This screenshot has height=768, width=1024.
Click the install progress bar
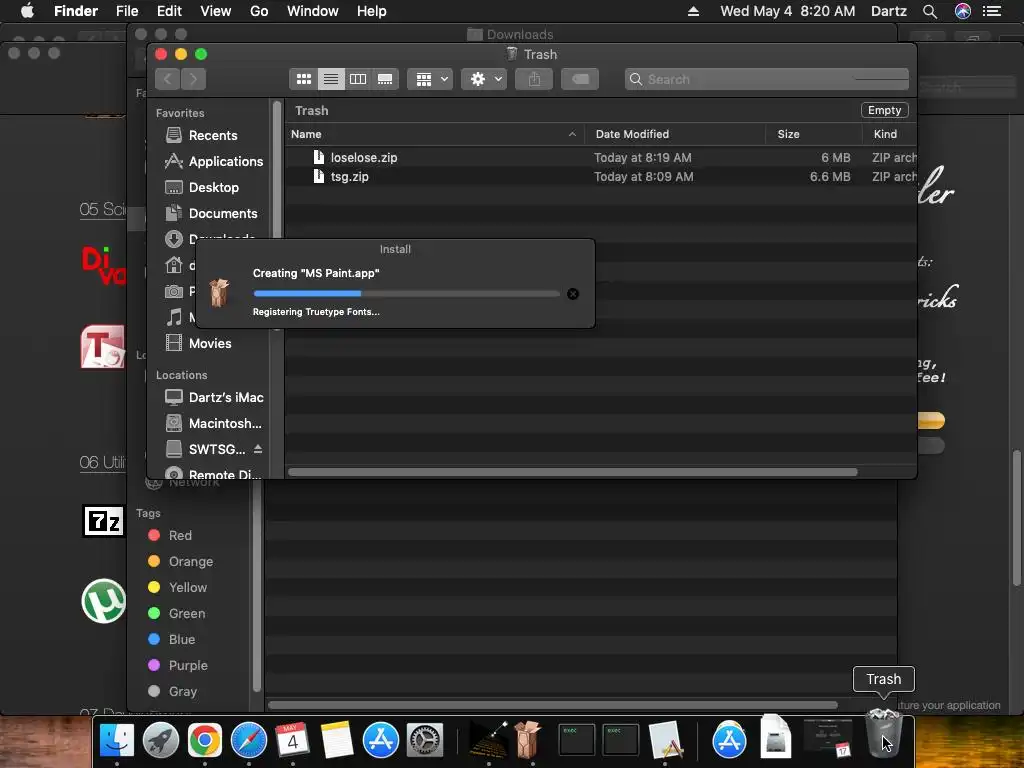(x=406, y=294)
